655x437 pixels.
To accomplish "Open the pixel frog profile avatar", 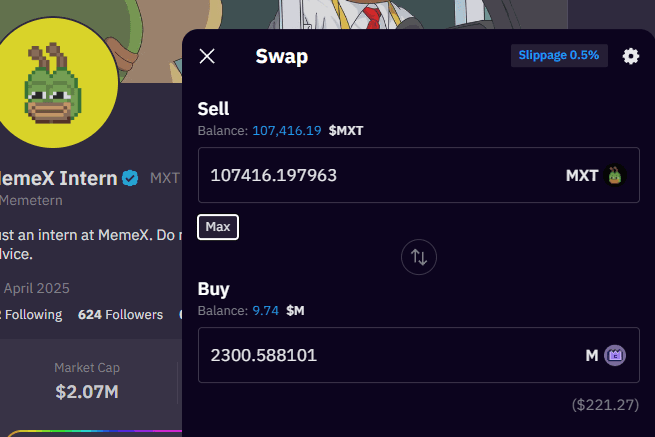I will (55, 83).
